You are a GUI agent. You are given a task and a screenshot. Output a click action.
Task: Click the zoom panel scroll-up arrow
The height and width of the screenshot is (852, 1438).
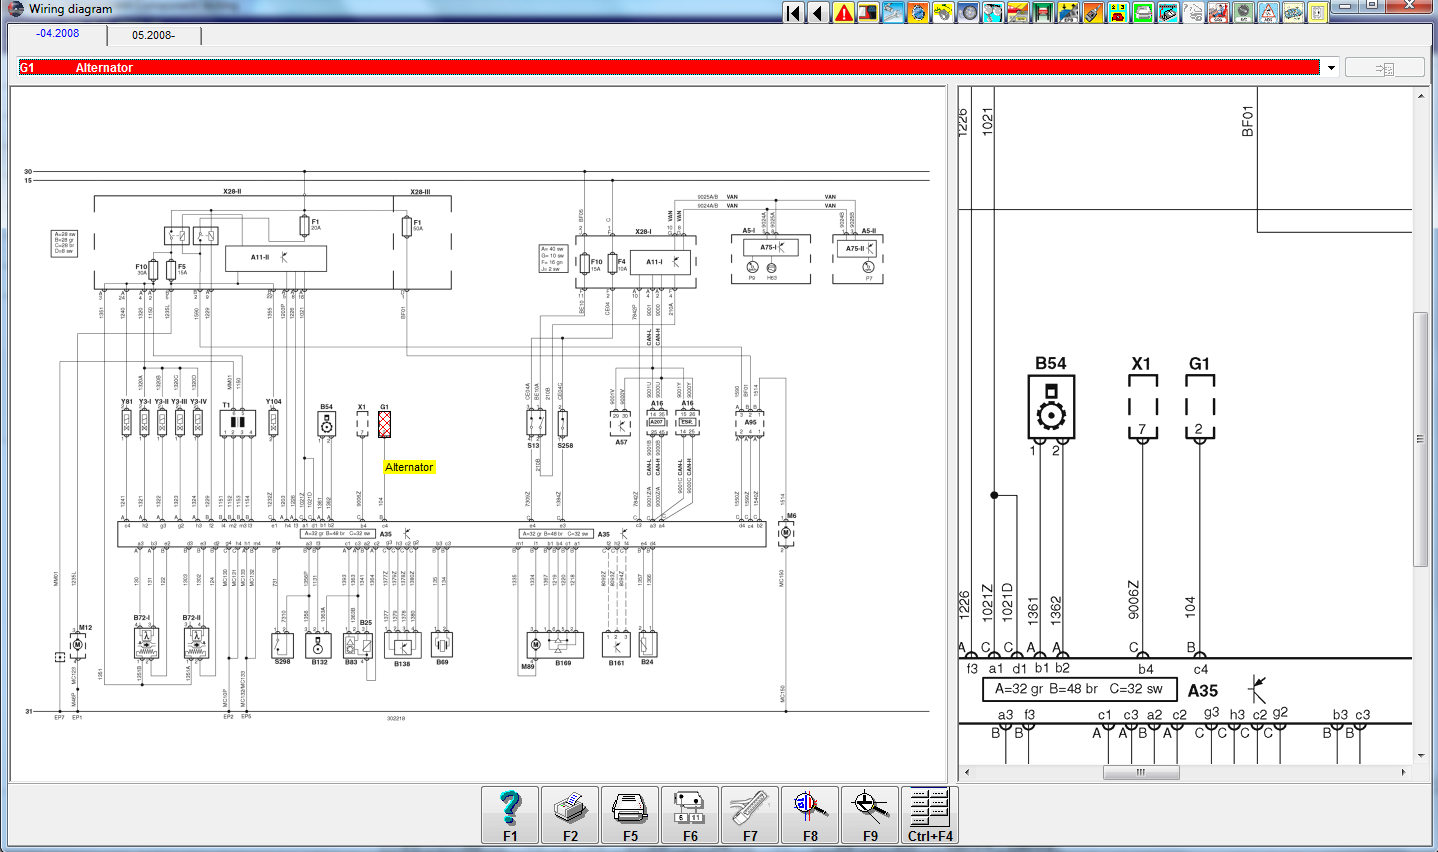point(1420,96)
